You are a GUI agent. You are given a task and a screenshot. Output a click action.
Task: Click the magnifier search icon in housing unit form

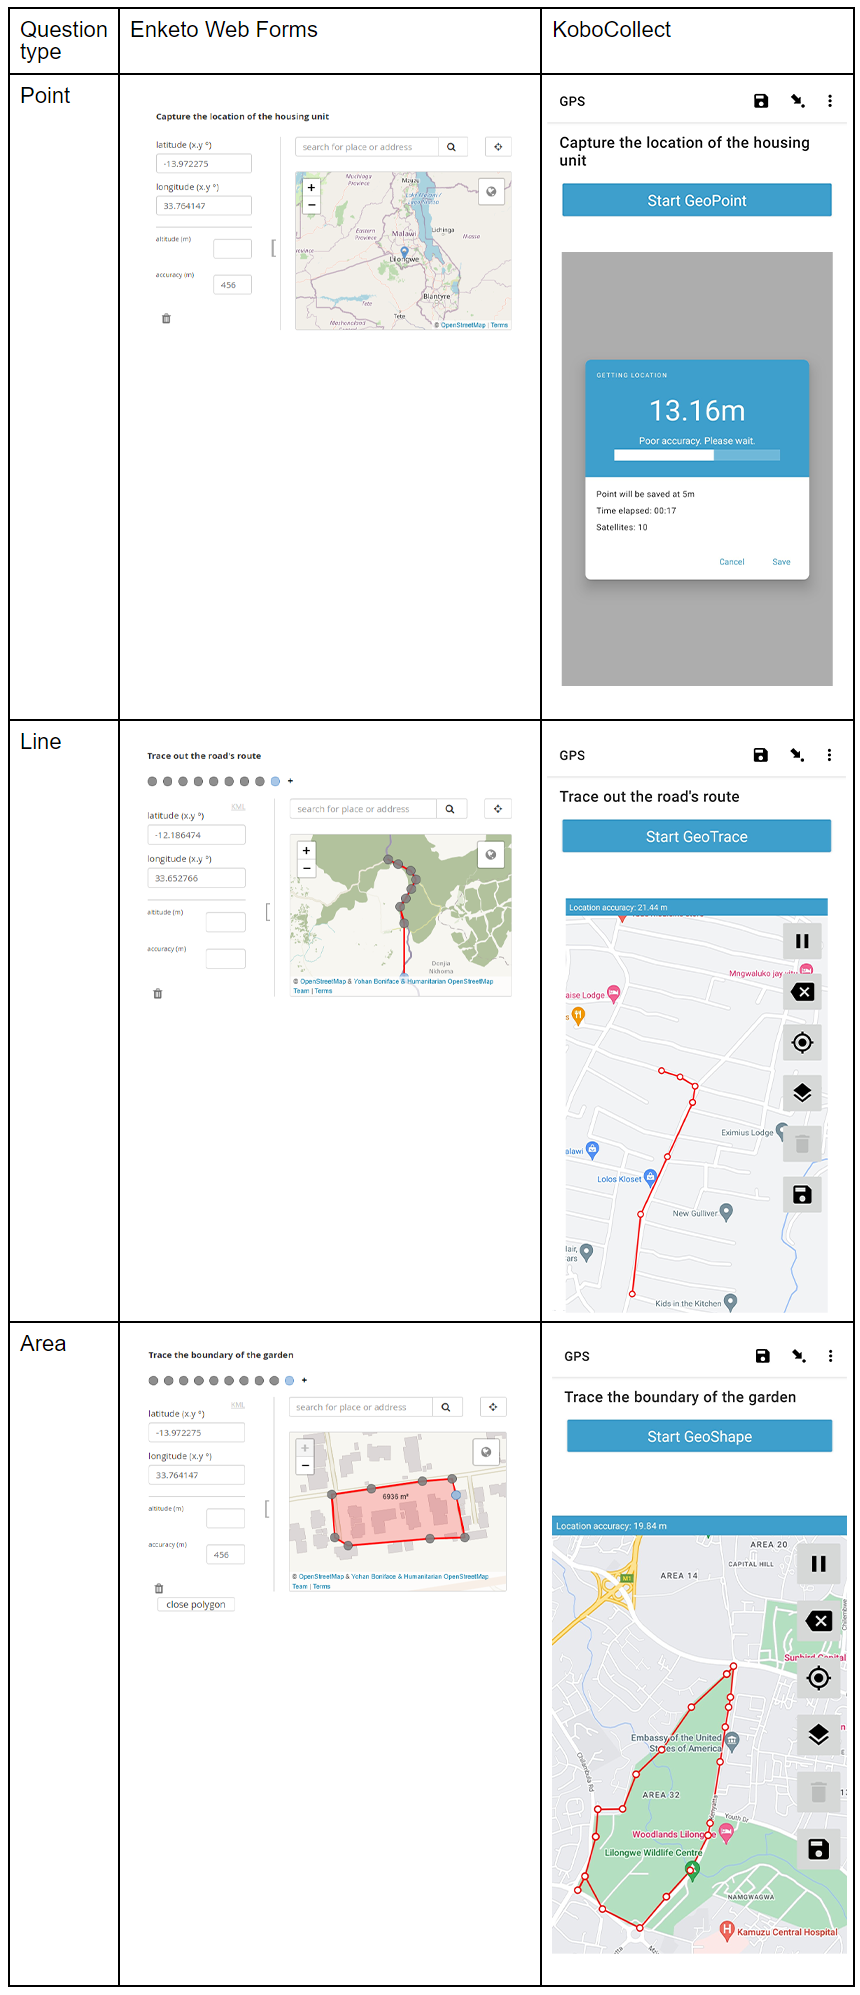[x=451, y=147]
